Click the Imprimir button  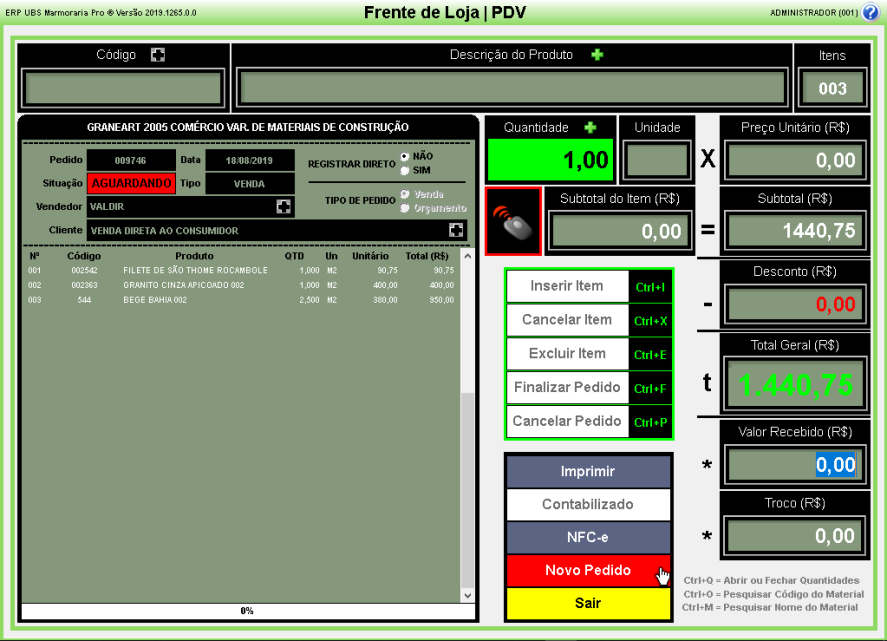tap(588, 471)
